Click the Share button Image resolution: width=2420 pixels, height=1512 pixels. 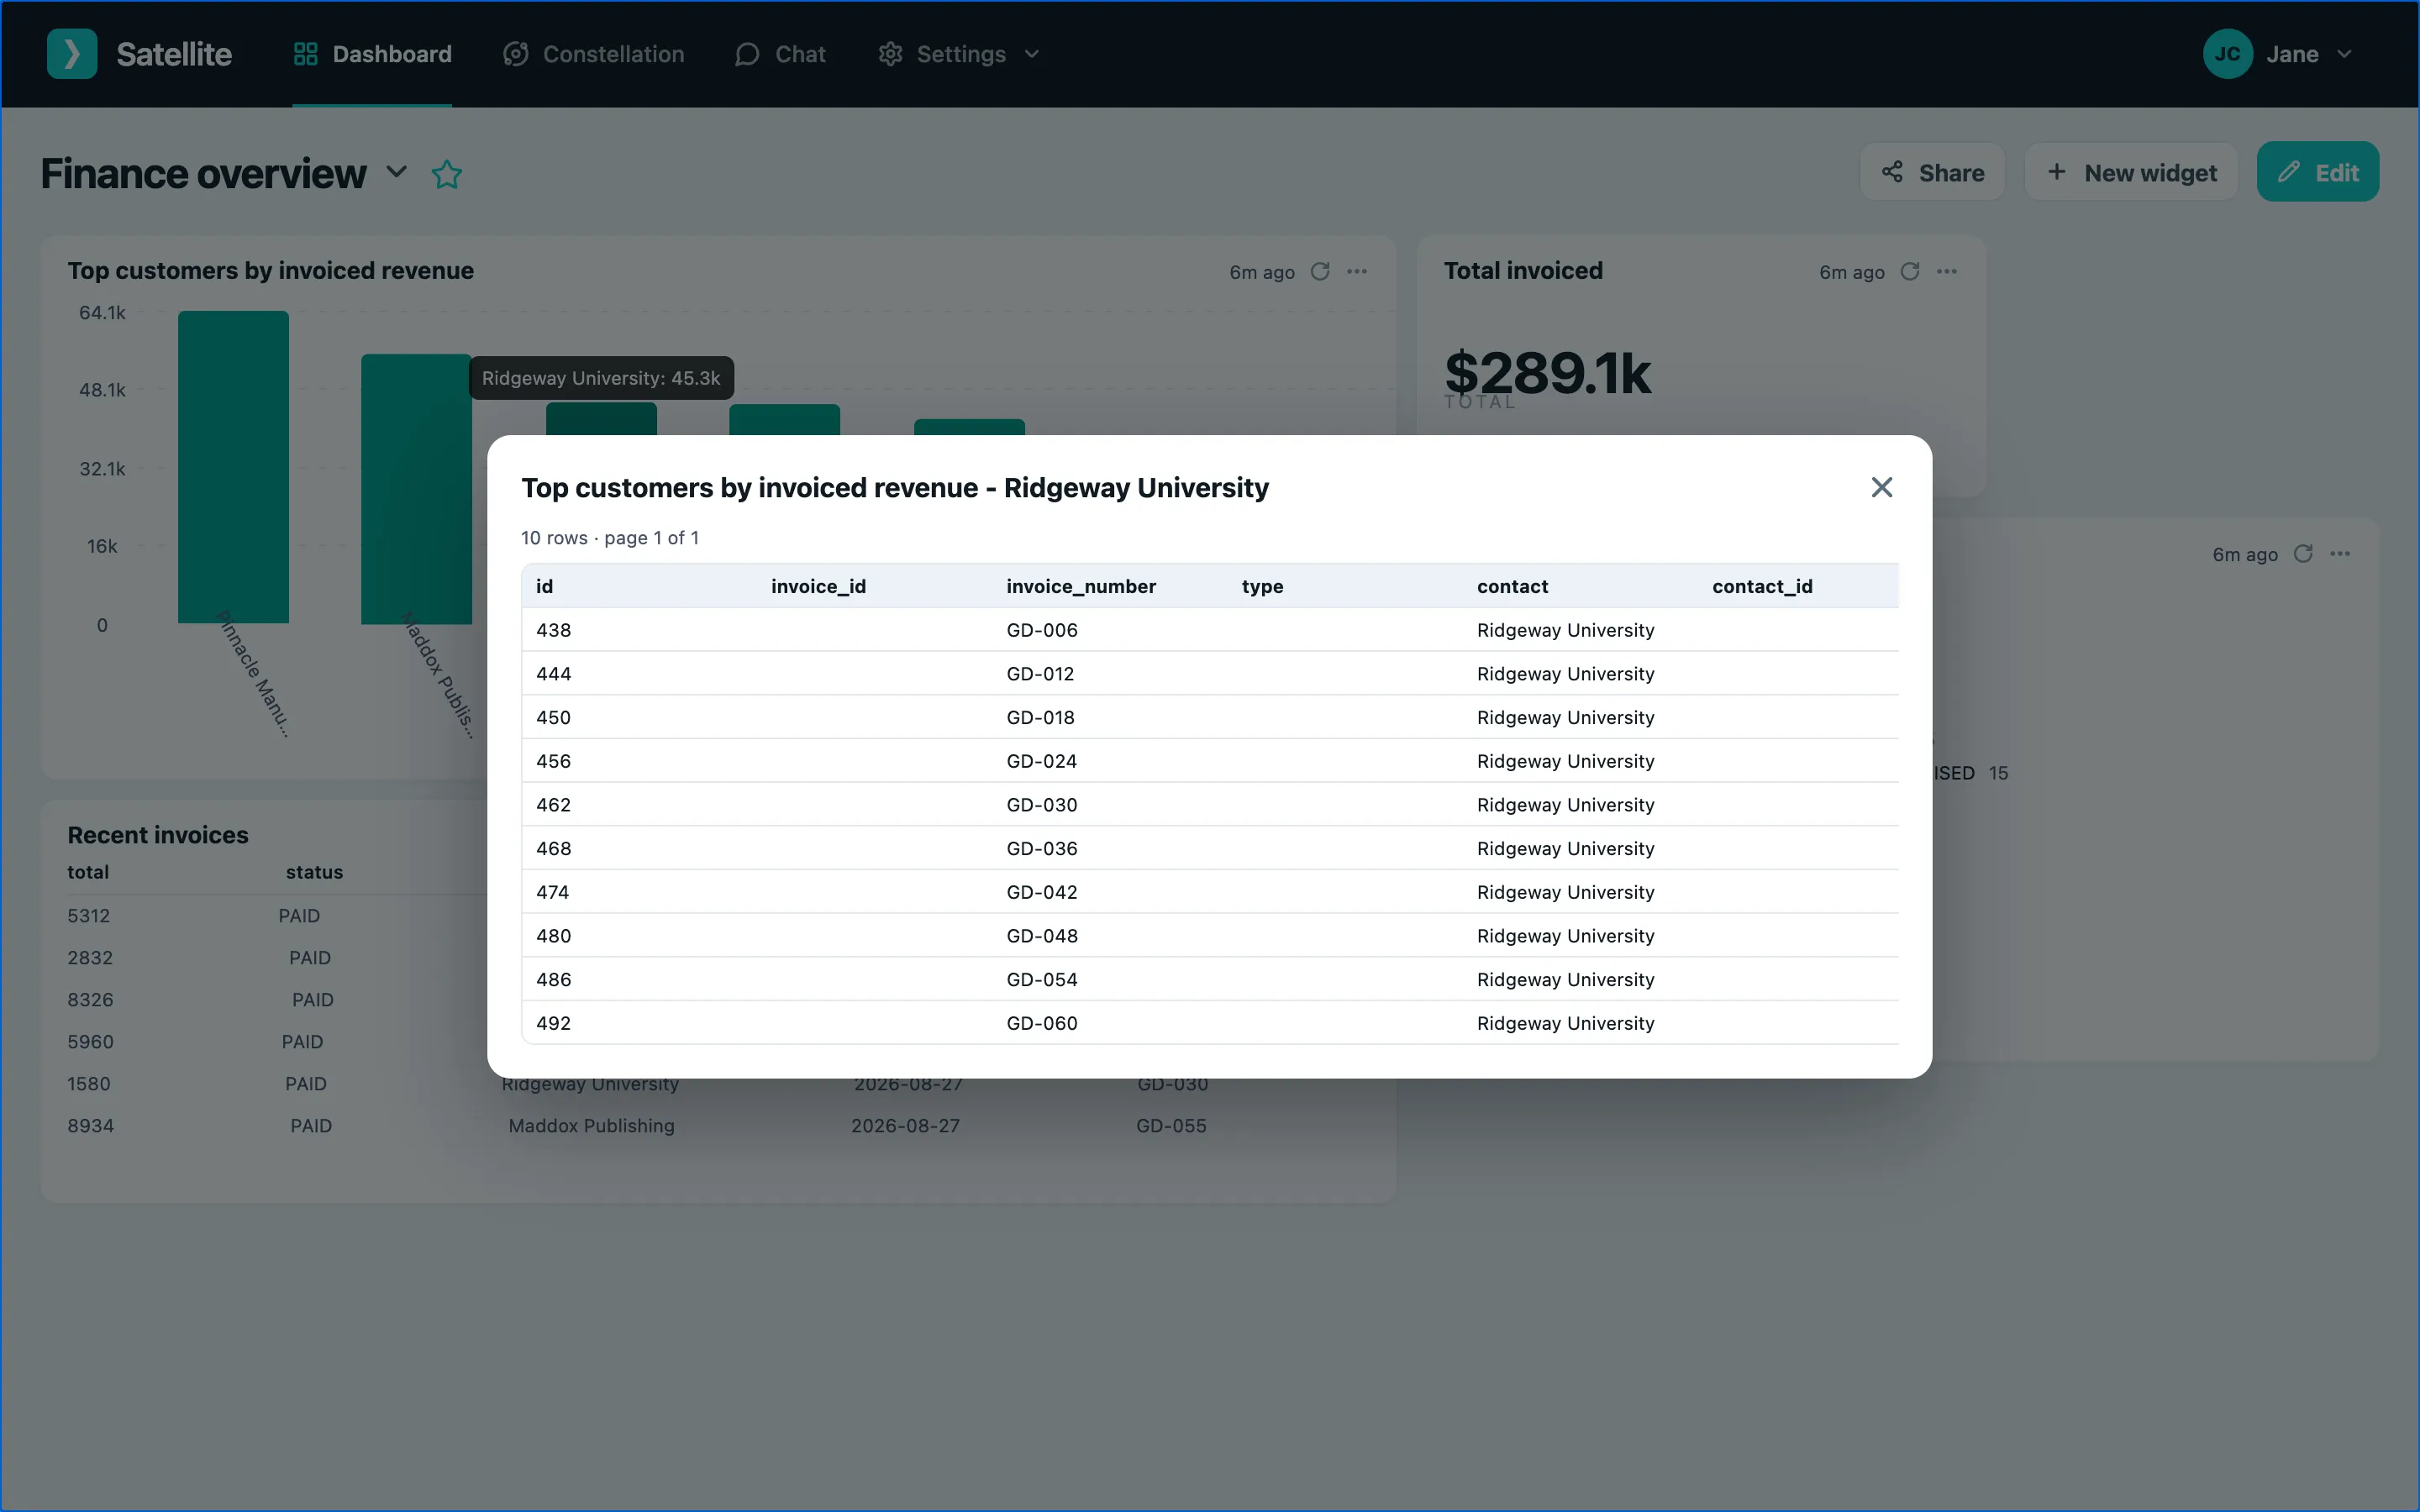1932,172
